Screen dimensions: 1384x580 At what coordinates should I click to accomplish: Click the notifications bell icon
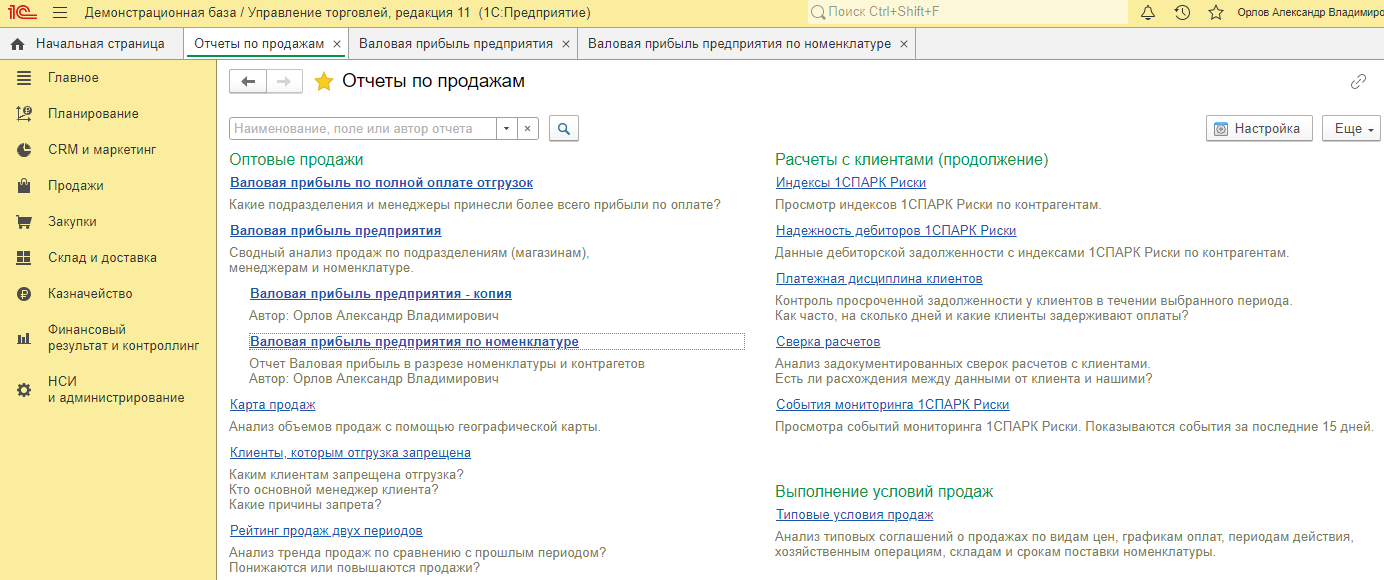pyautogui.click(x=1148, y=13)
